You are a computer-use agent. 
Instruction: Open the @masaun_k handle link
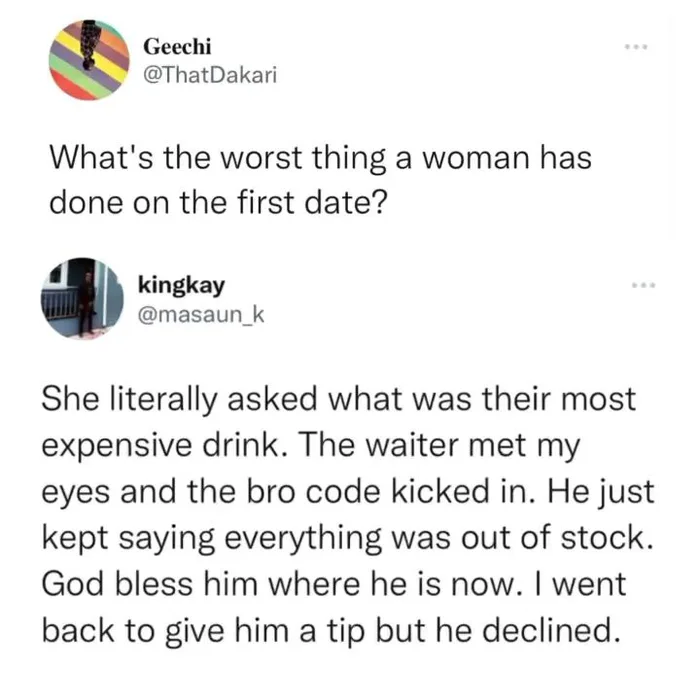coord(201,316)
